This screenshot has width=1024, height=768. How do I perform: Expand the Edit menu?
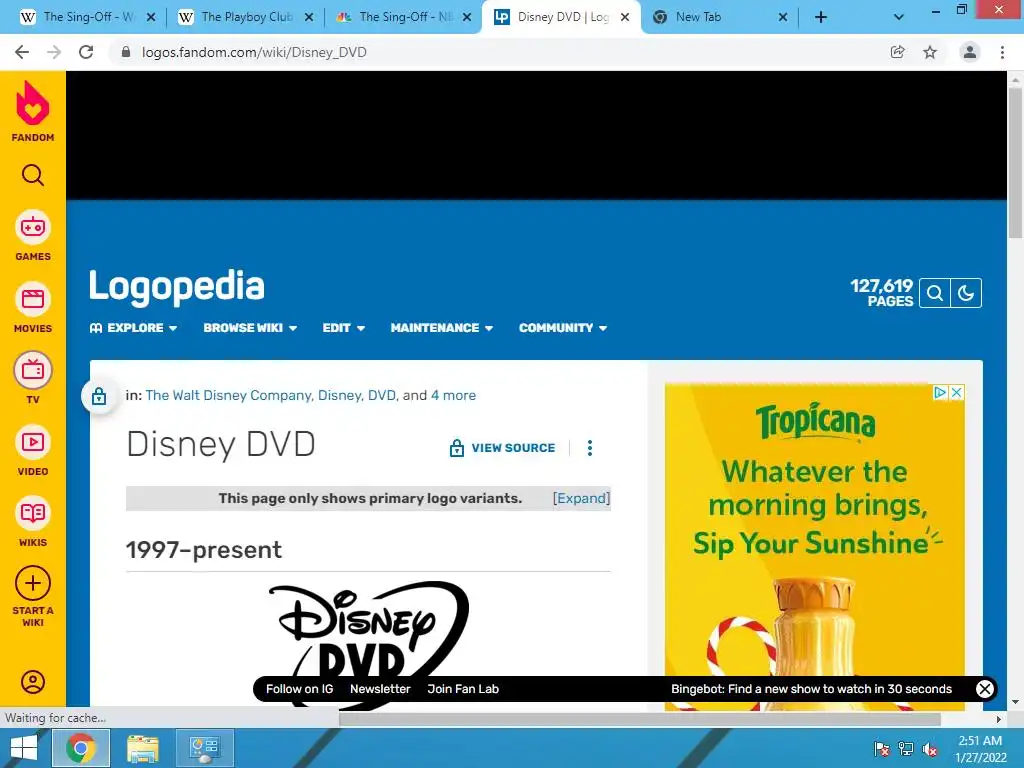point(344,328)
